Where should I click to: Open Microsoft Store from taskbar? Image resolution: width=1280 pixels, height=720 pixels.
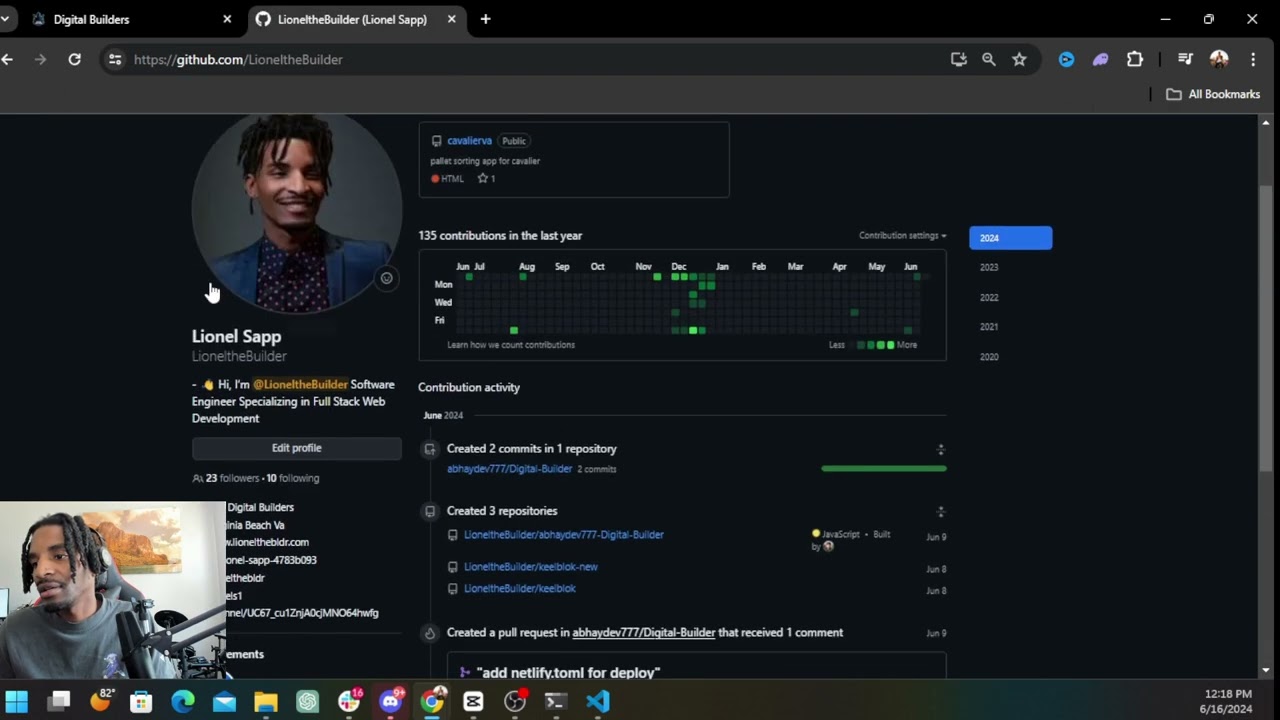(141, 701)
